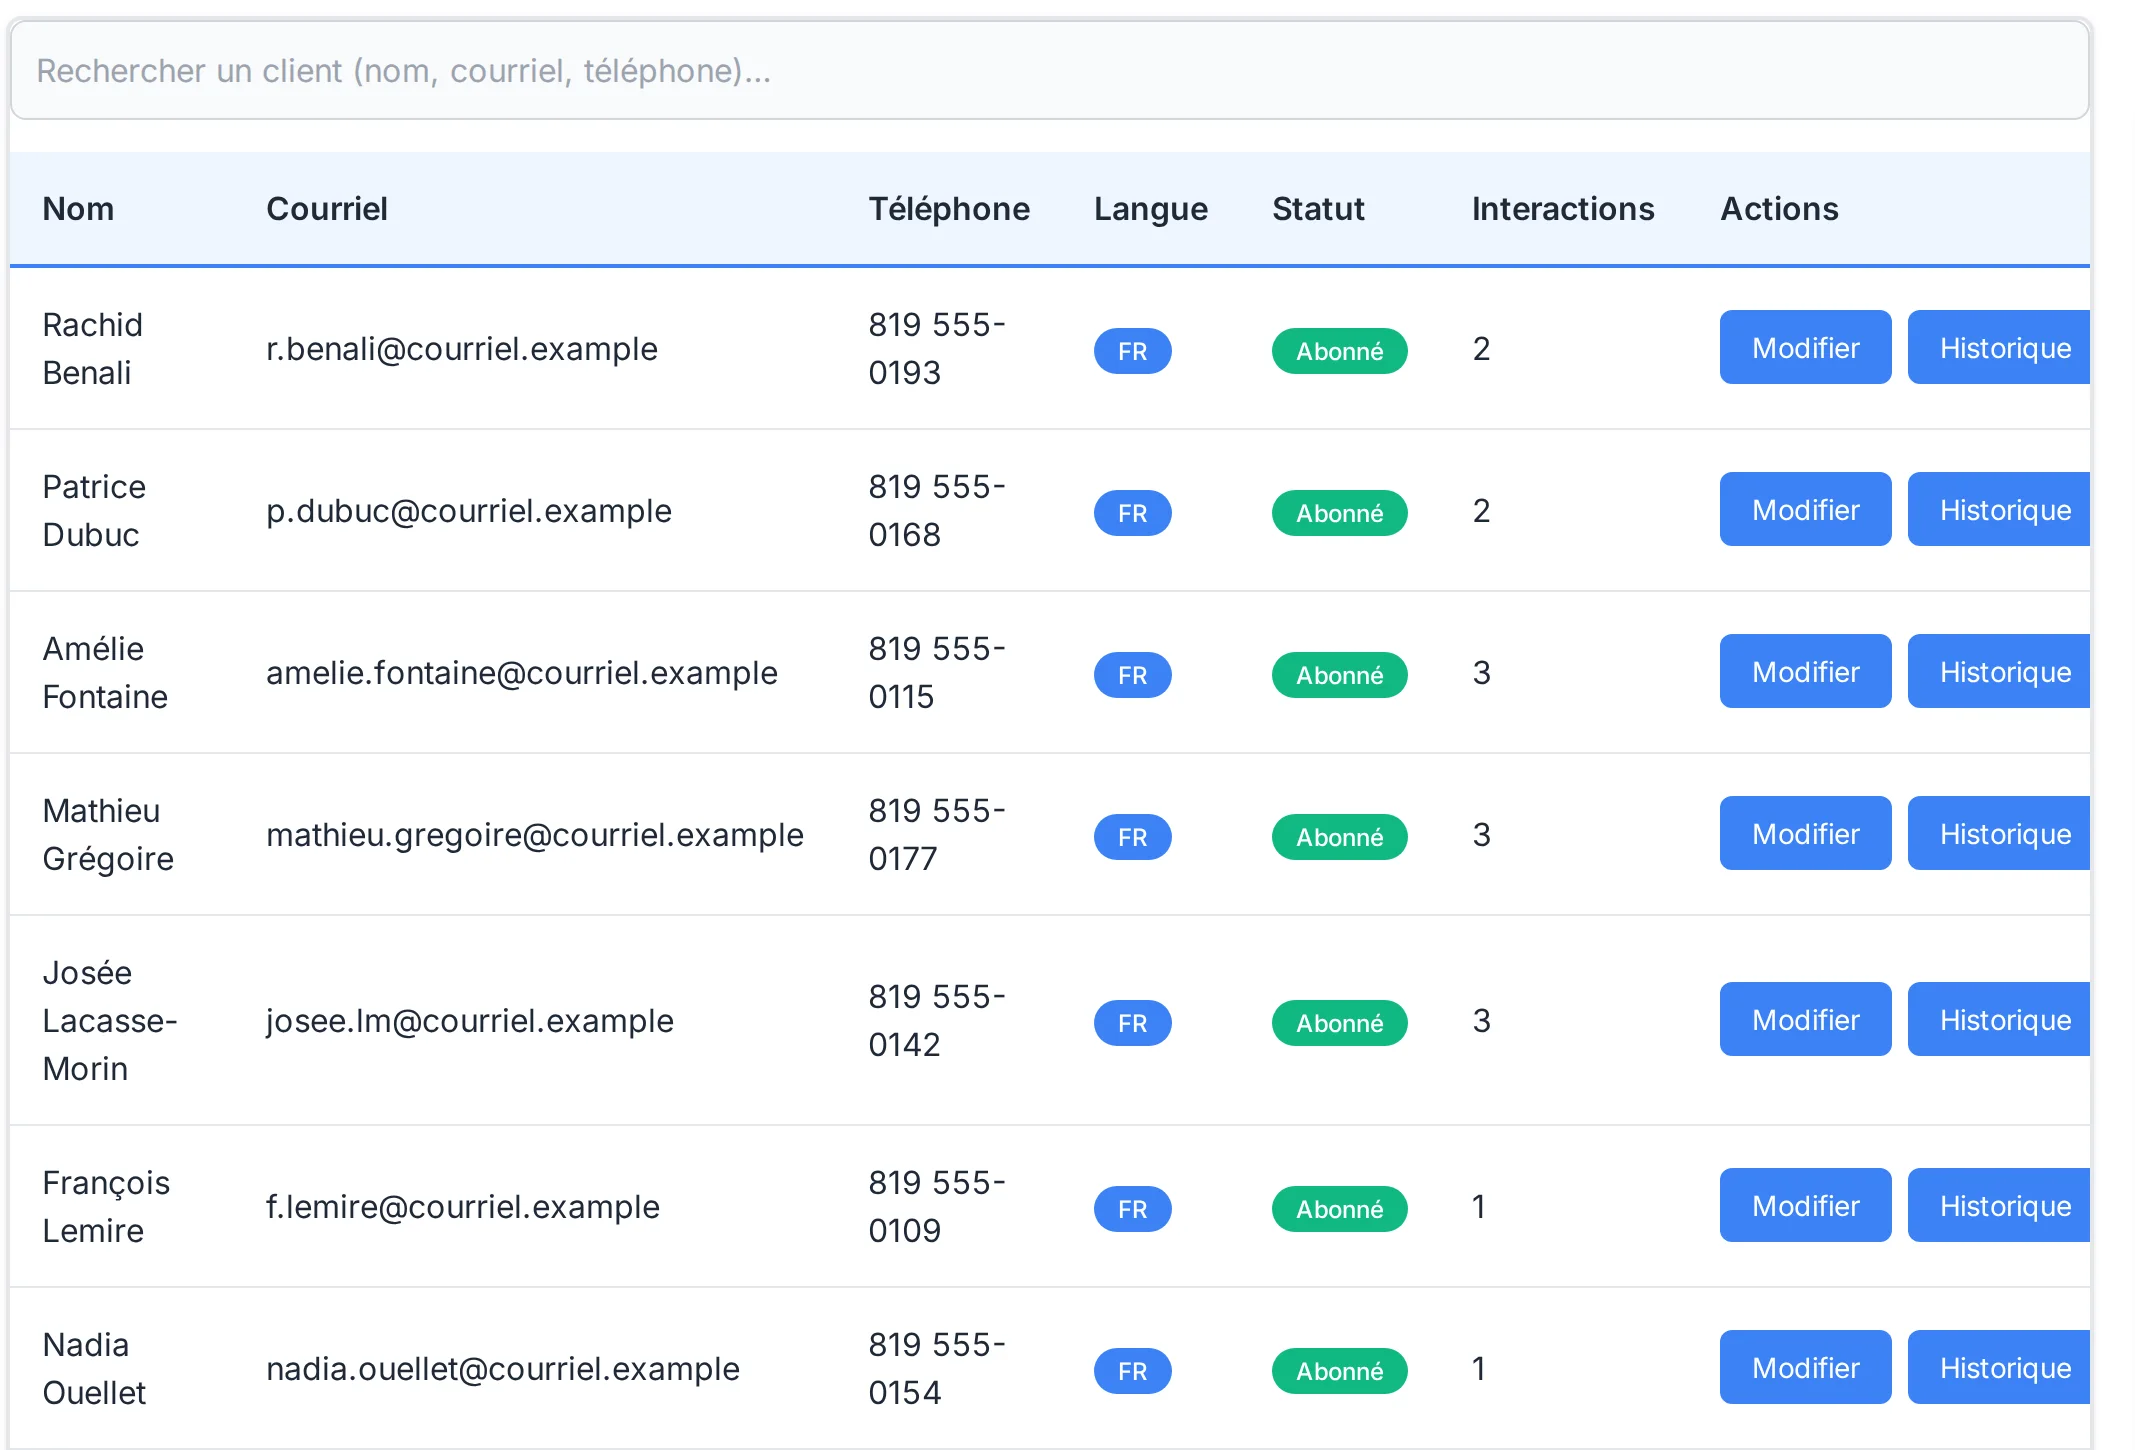Open Historique for Nadia Ouellet
Image resolution: width=2135 pixels, height=1450 pixels.
1998,1368
